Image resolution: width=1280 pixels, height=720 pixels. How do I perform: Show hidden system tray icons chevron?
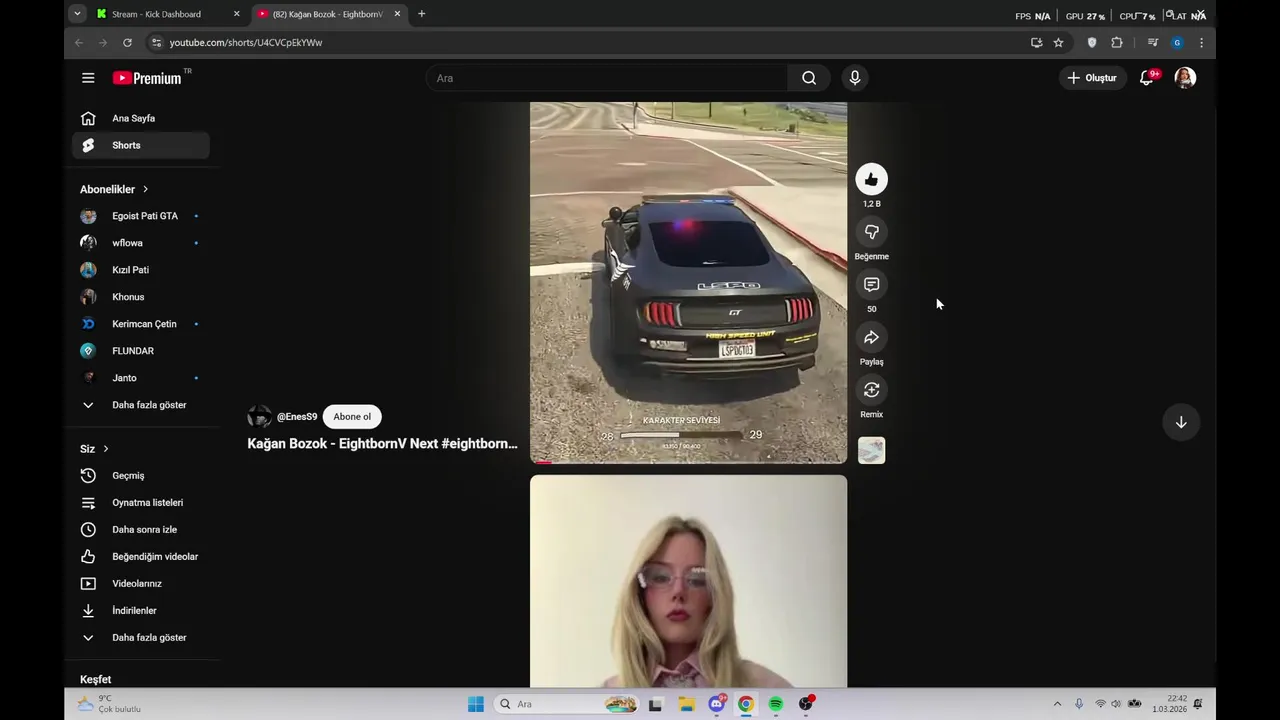point(1057,704)
